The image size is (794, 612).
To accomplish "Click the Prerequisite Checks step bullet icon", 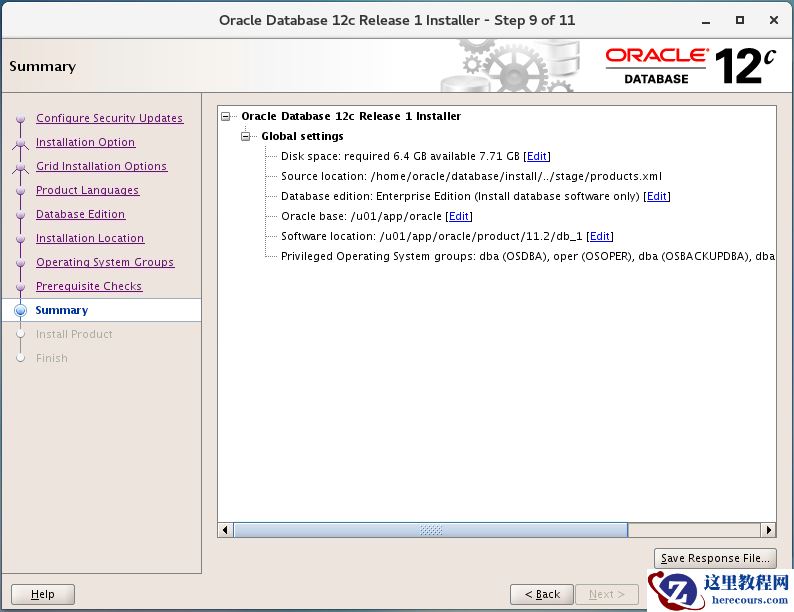I will (20, 287).
